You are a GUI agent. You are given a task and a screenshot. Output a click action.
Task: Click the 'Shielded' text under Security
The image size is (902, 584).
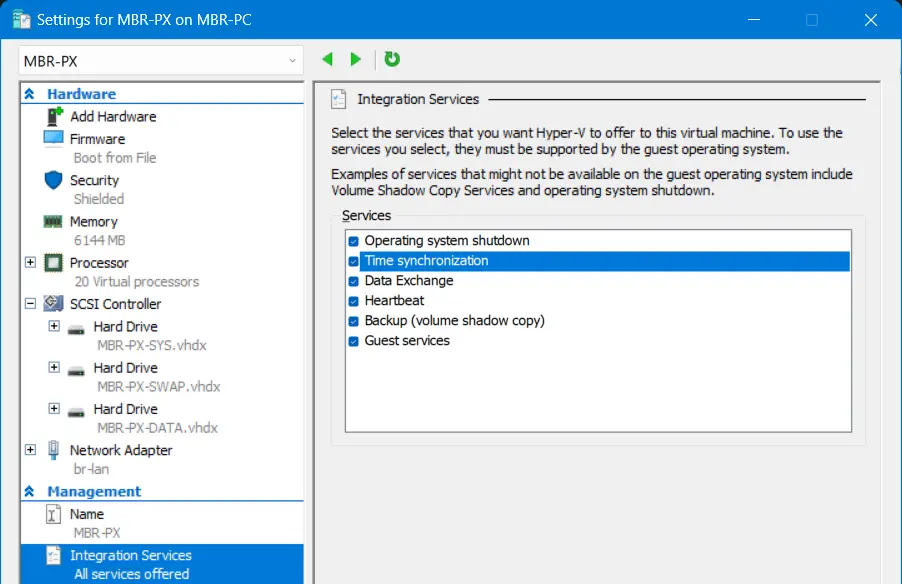[x=99, y=199]
